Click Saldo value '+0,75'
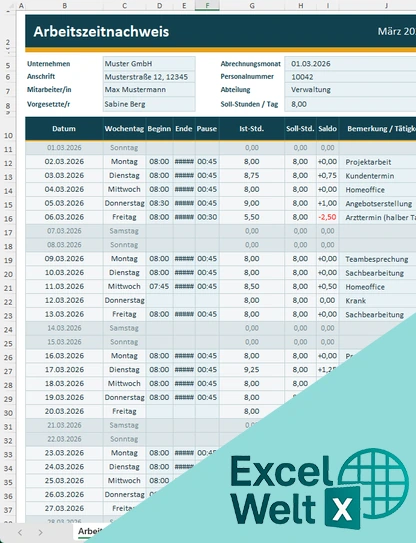Screen dimensions: 416x543 click(x=327, y=175)
